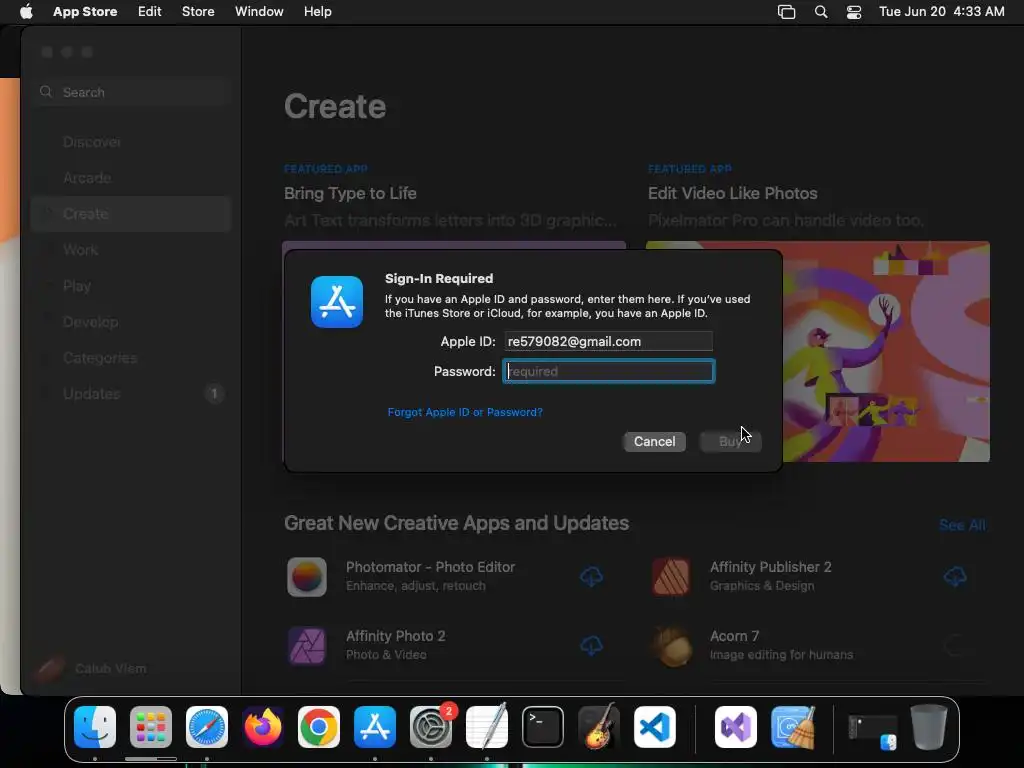The height and width of the screenshot is (768, 1024).
Task: Click the App Store search field
Action: [131, 92]
